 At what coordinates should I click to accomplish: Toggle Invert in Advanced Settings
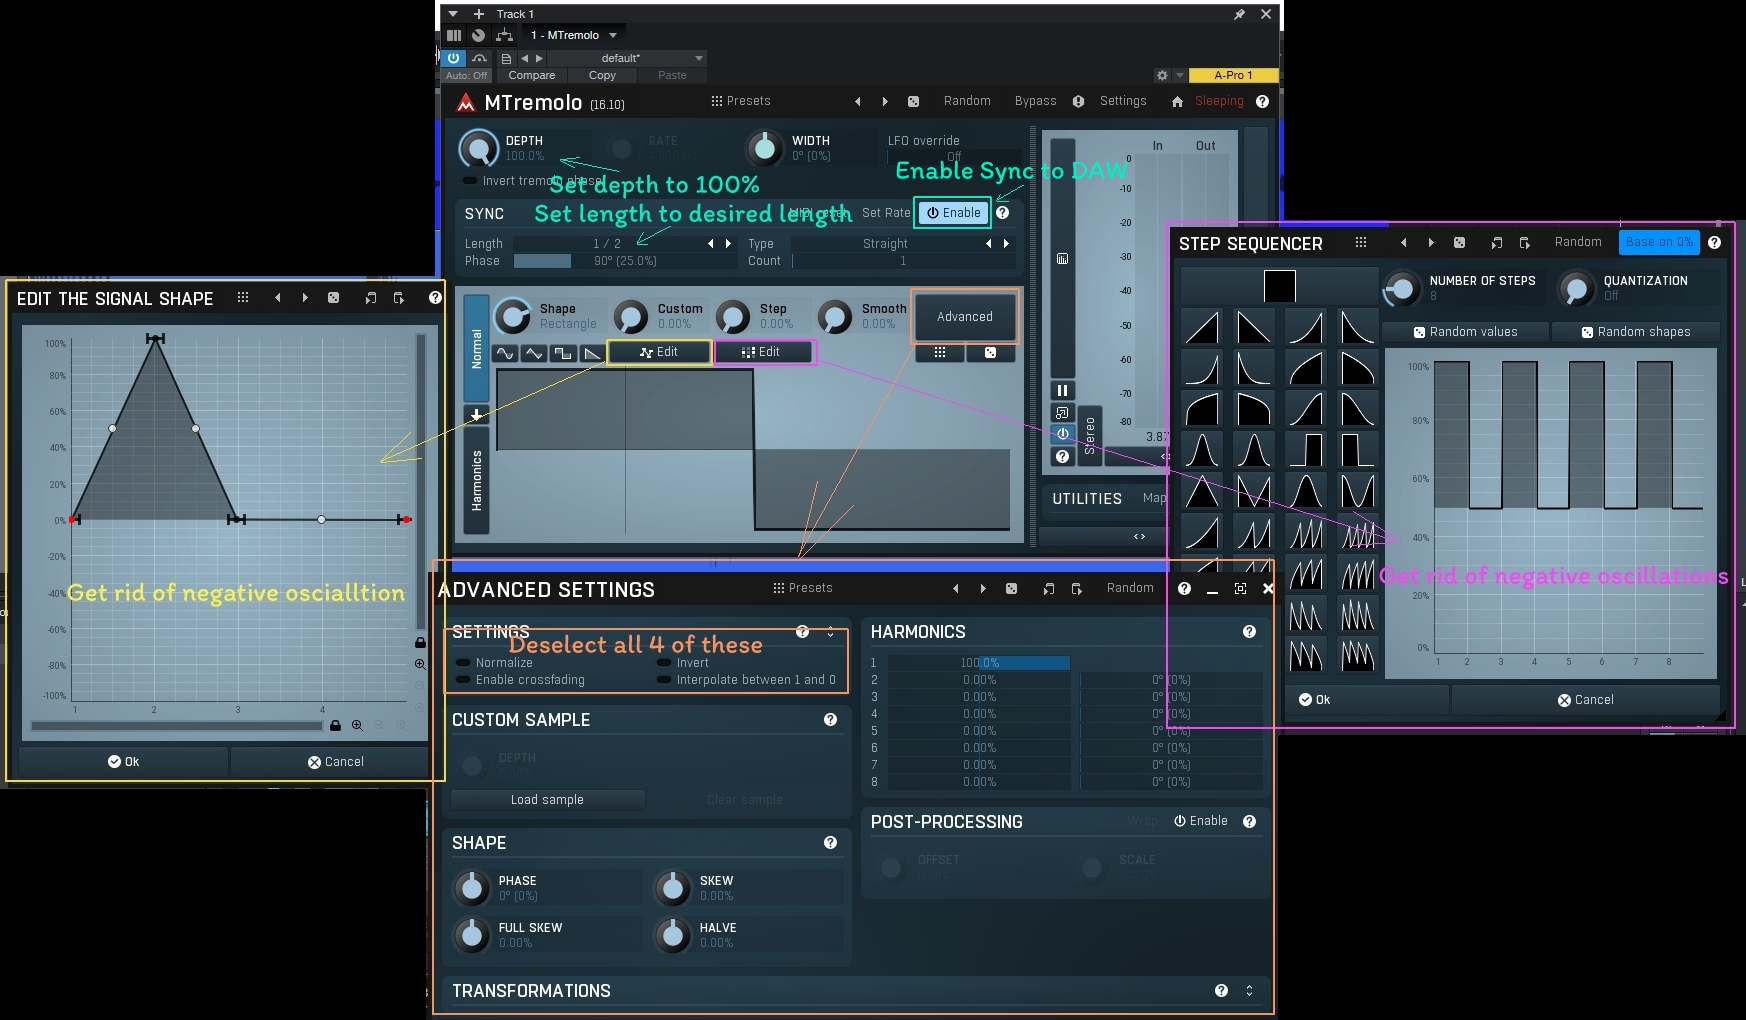coord(683,663)
